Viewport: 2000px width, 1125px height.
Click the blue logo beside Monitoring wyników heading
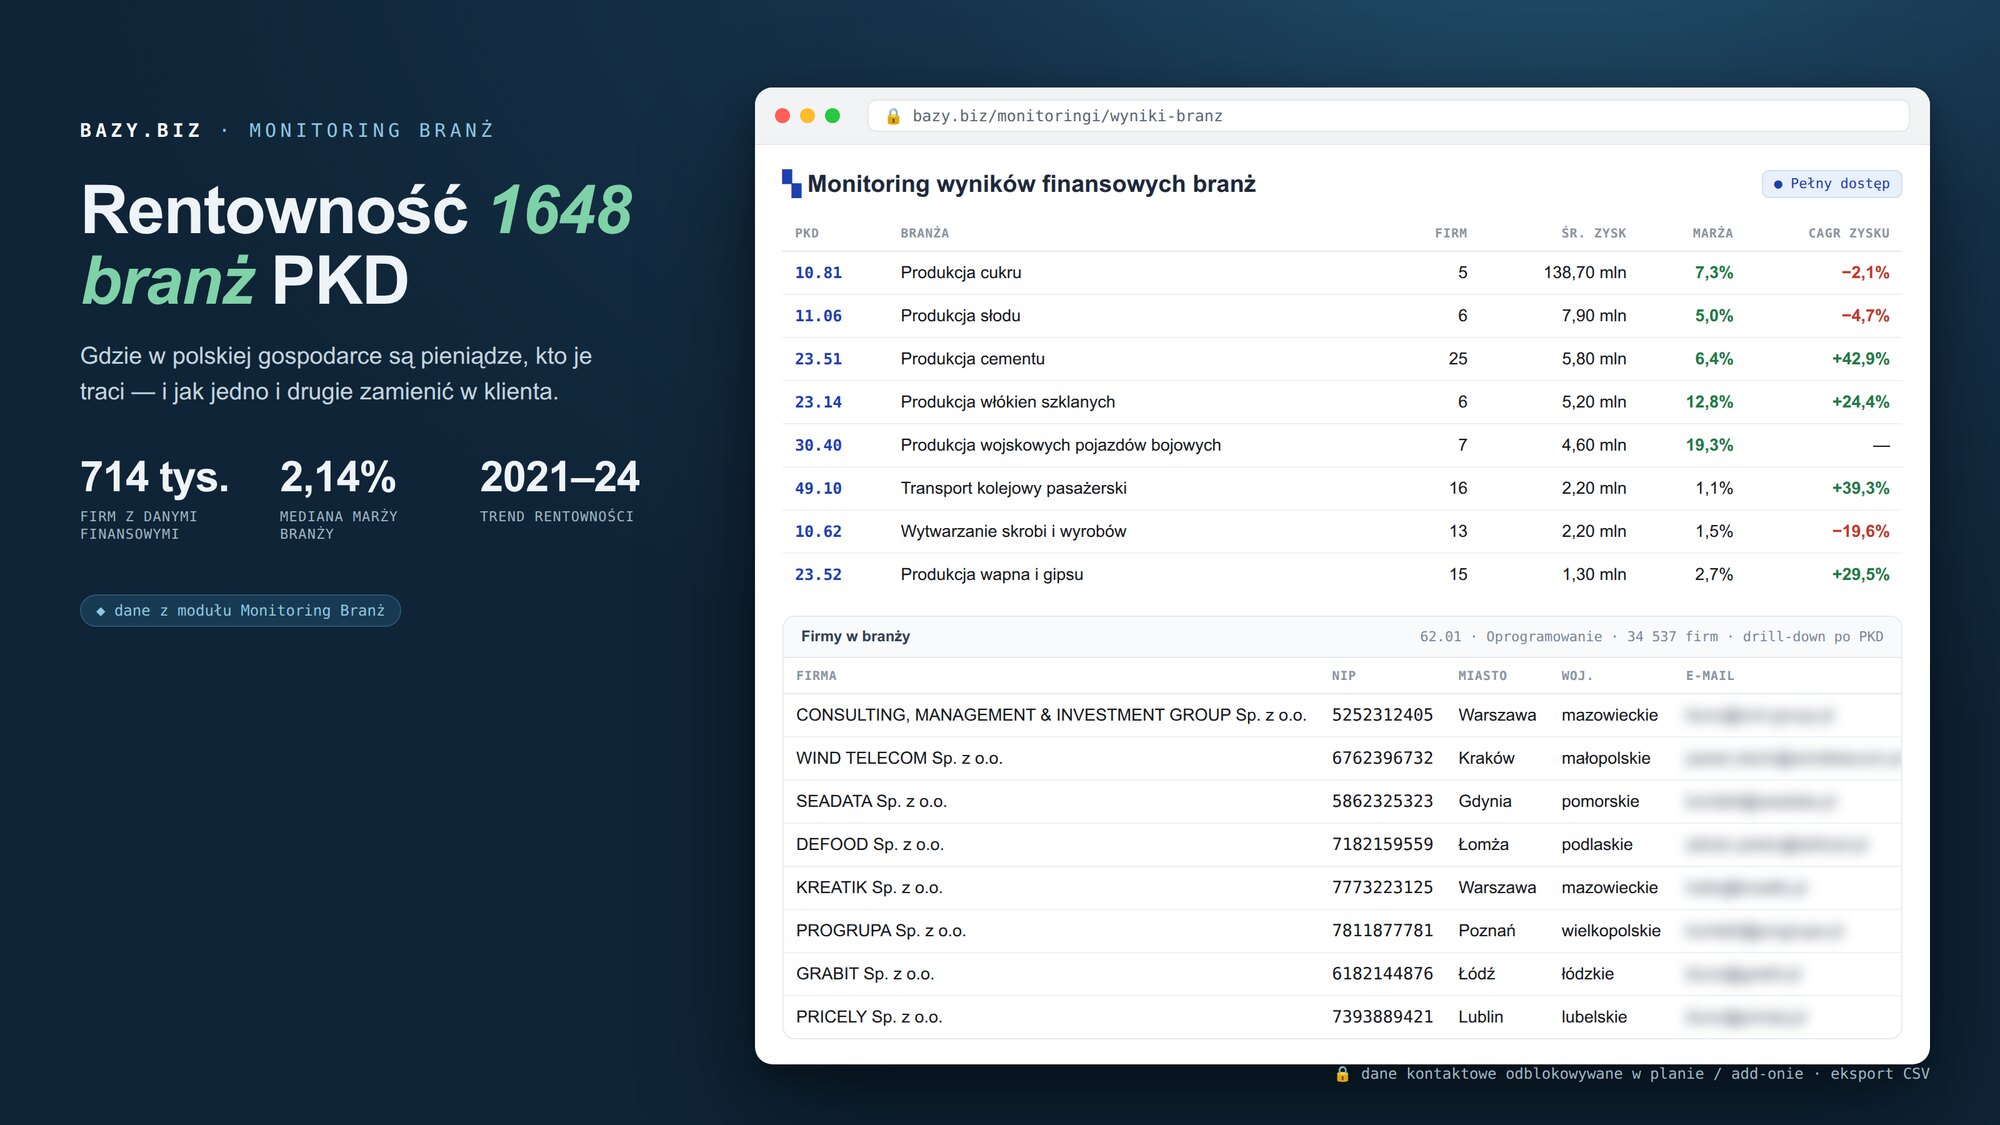click(x=791, y=183)
